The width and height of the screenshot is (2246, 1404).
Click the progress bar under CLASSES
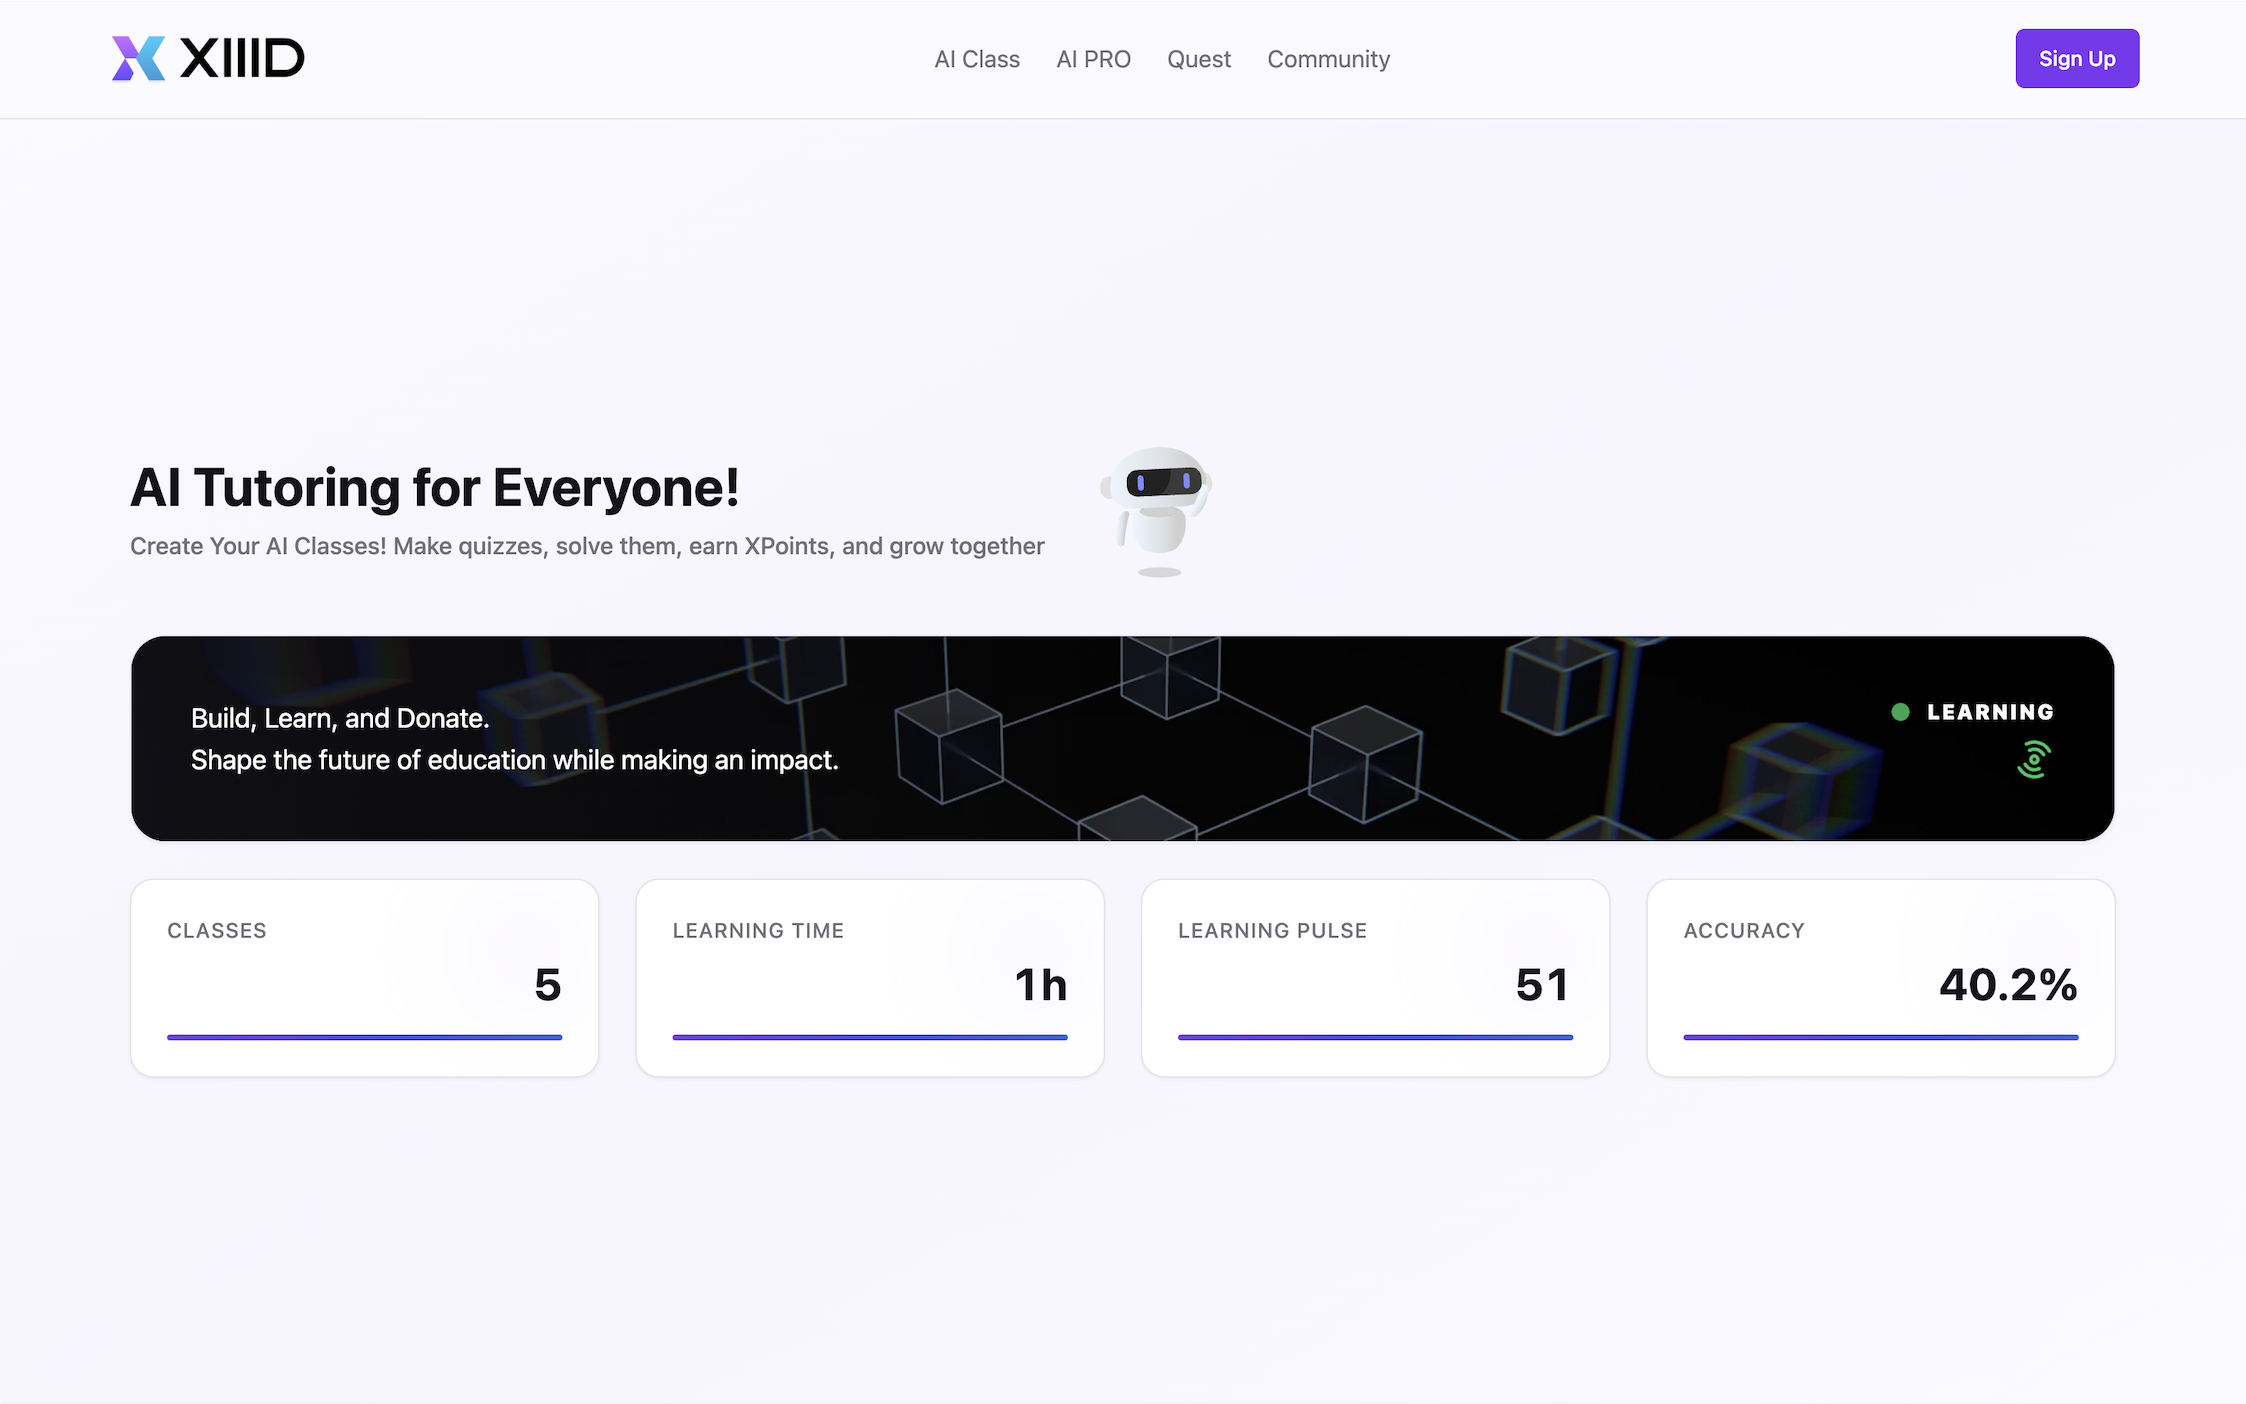tap(365, 1037)
